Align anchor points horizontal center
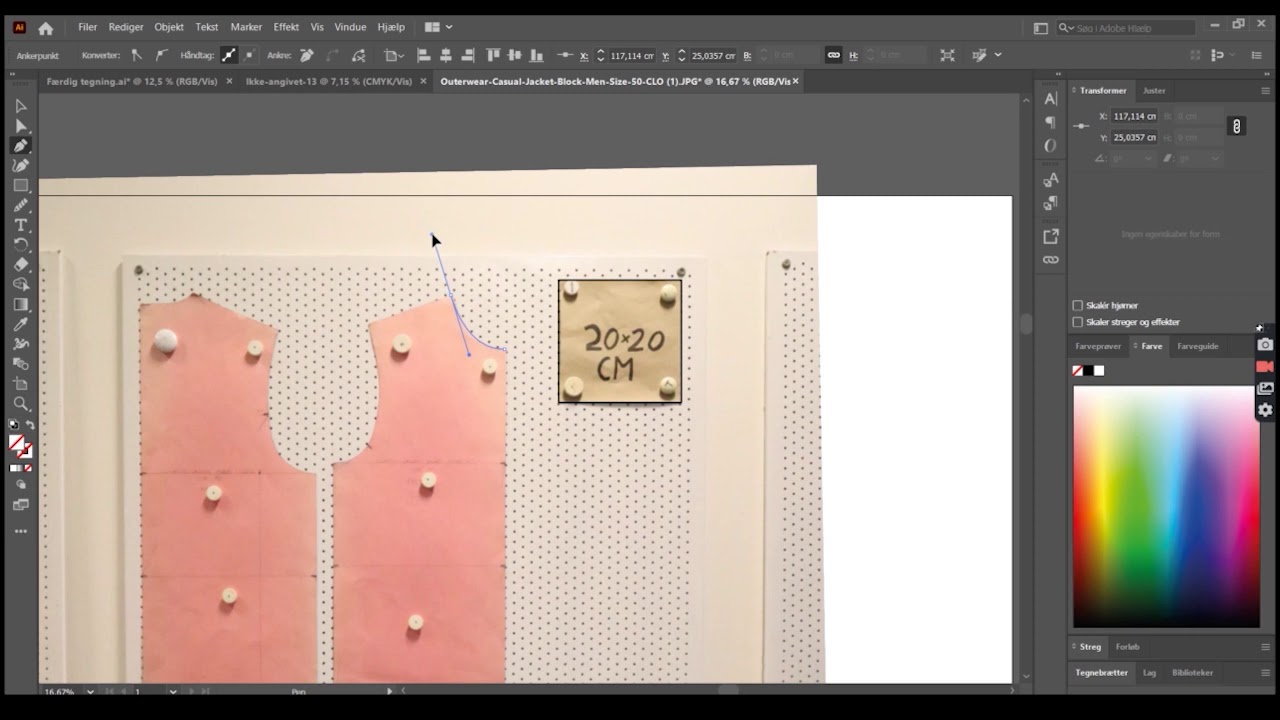 point(446,55)
